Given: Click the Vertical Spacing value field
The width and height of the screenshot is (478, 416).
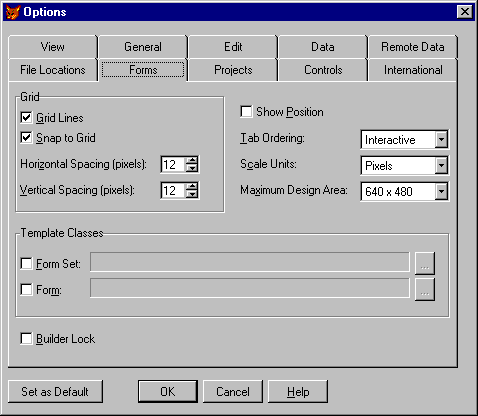Looking at the screenshot, I should pyautogui.click(x=173, y=190).
